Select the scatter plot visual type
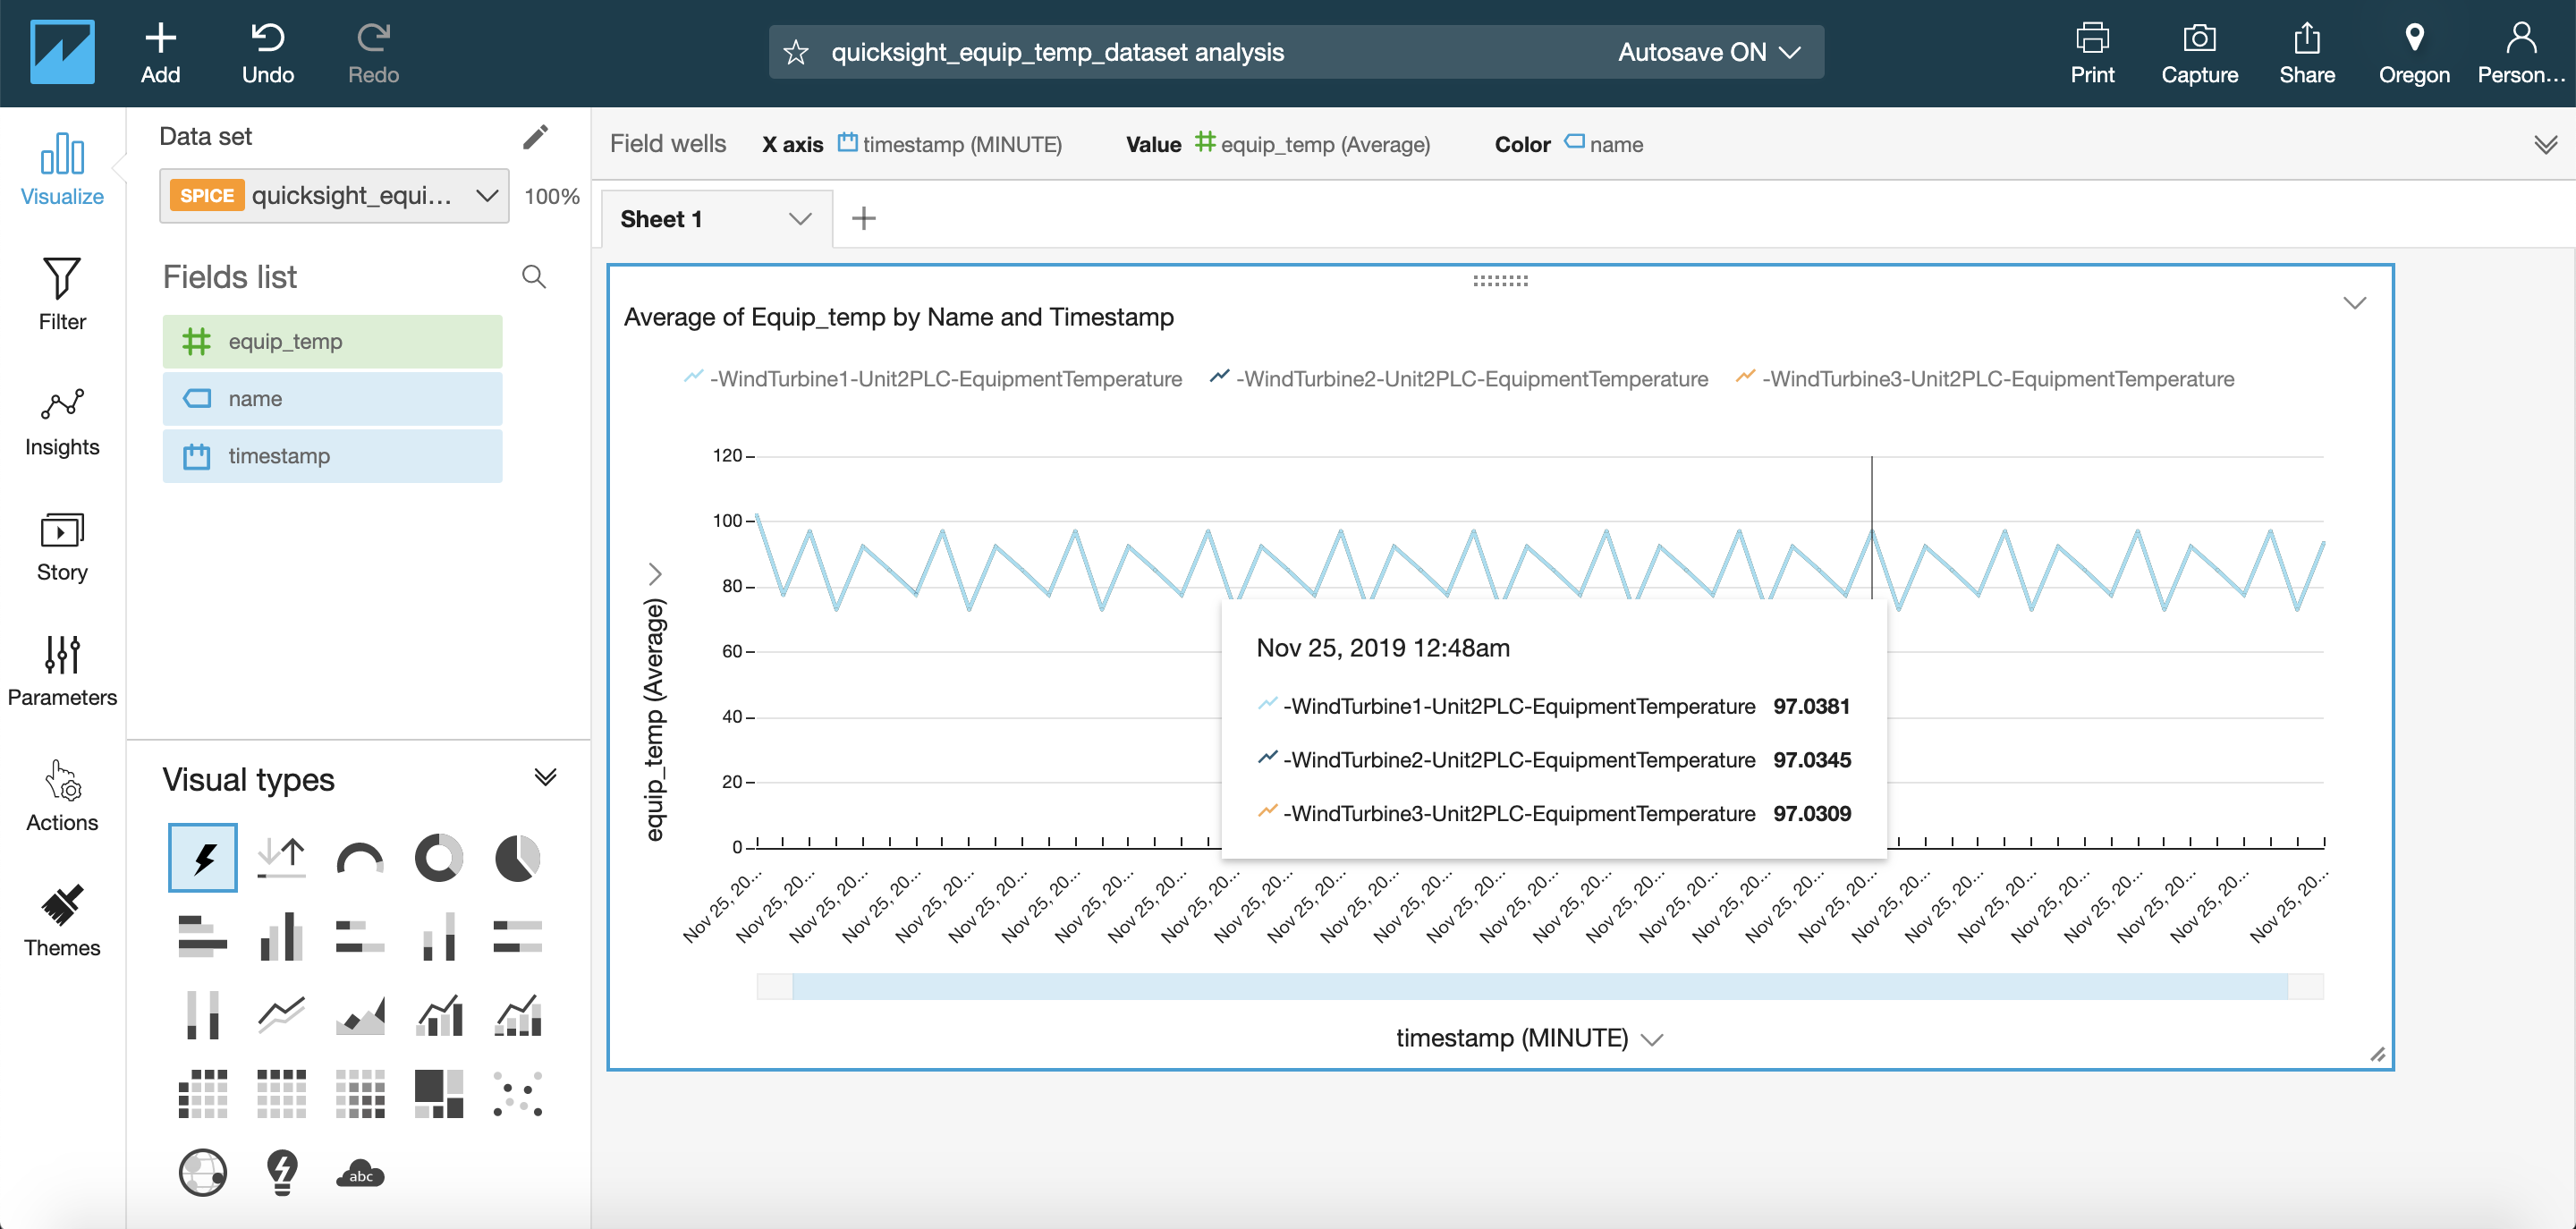Screen dimensions: 2576x1229 [x=517, y=1093]
